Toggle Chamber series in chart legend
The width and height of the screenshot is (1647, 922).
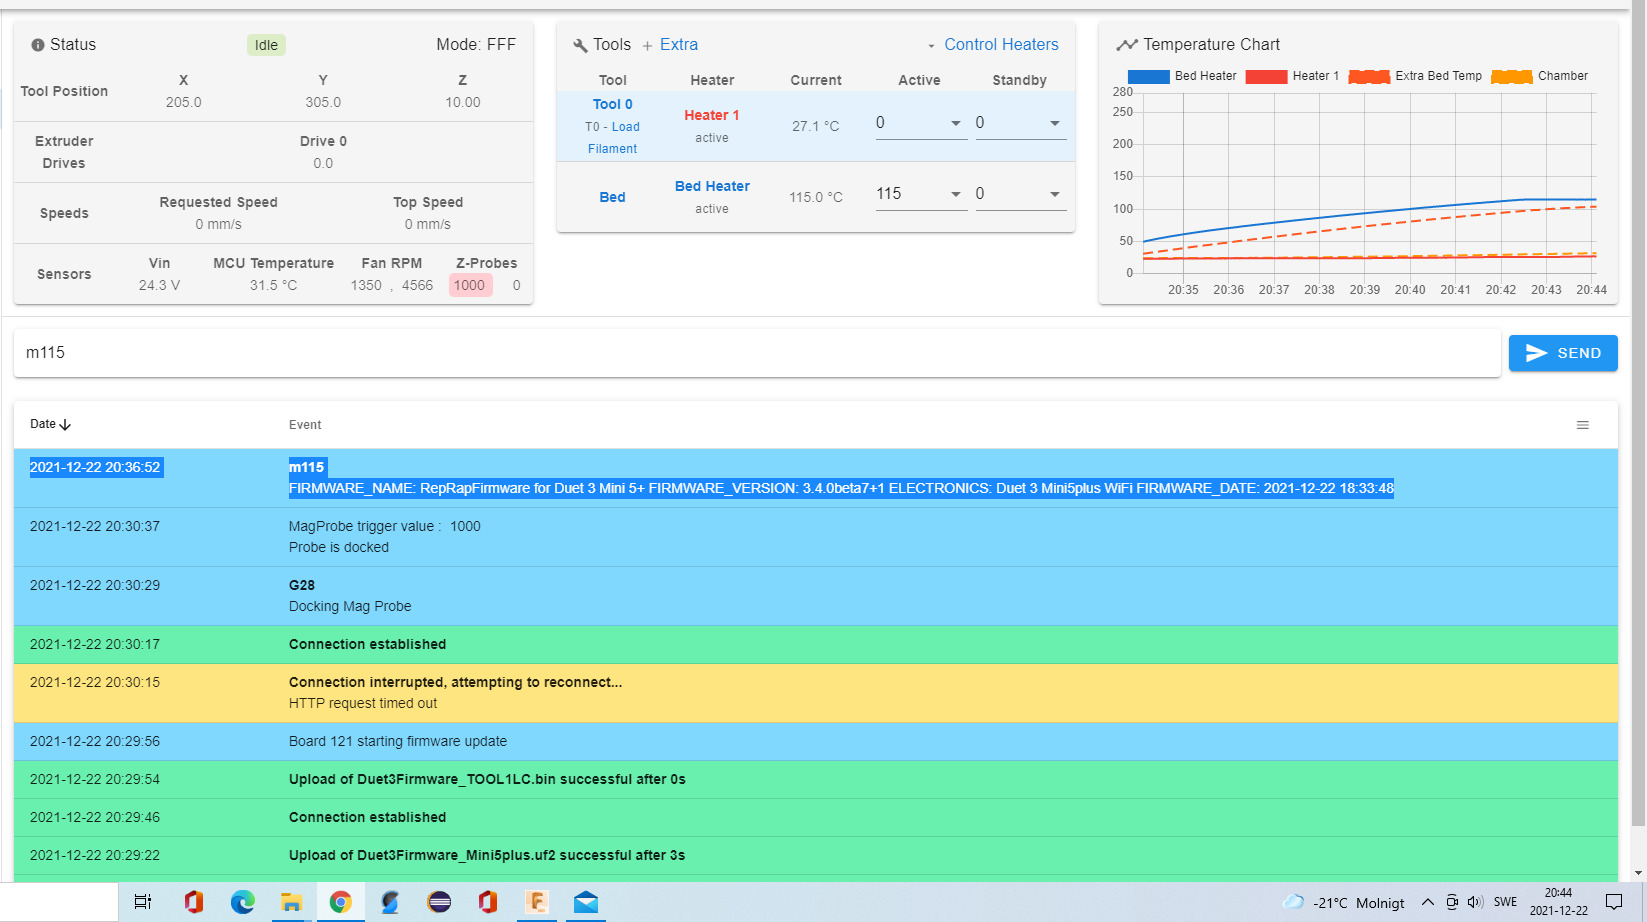click(x=1538, y=76)
